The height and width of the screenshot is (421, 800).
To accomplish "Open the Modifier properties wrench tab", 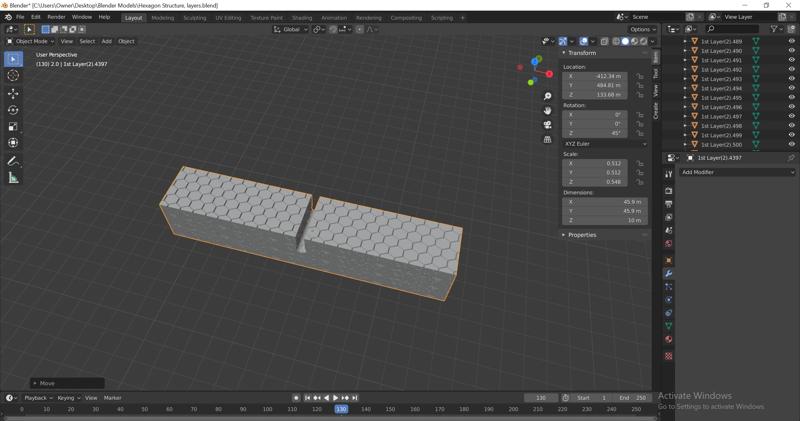I will (668, 274).
